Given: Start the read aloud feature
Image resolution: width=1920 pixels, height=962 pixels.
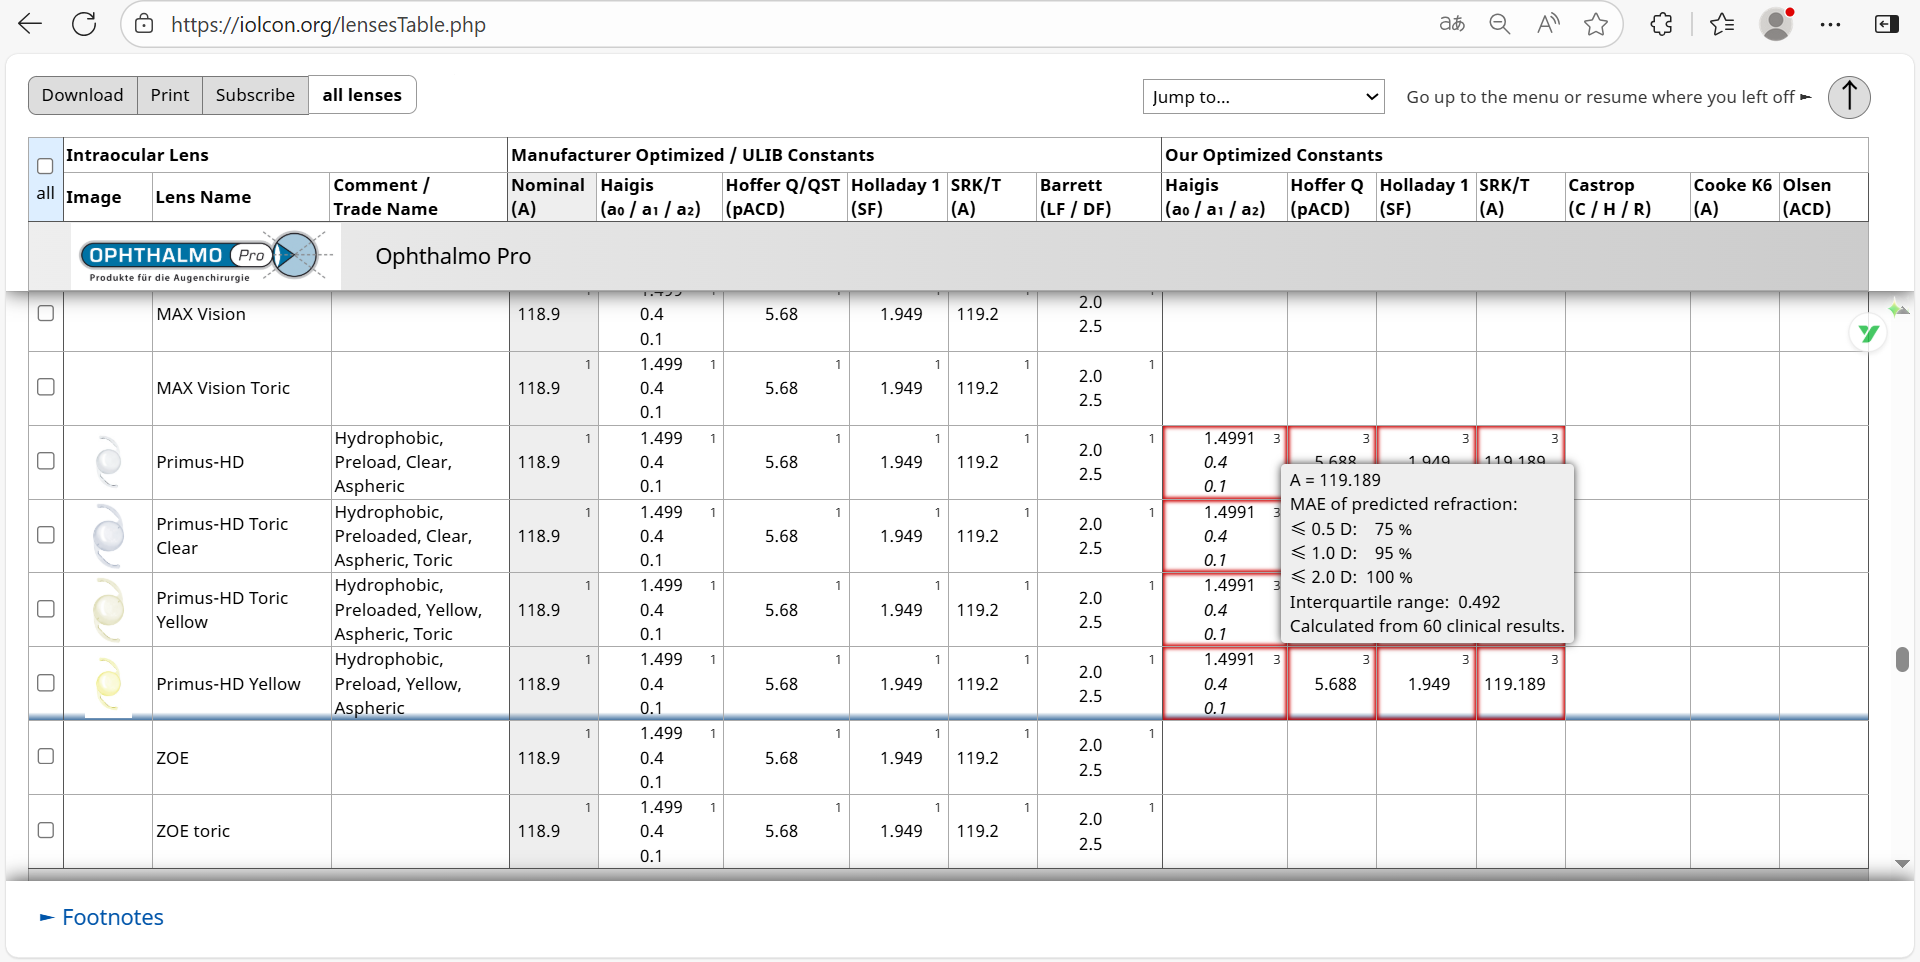Looking at the screenshot, I should pyautogui.click(x=1548, y=24).
